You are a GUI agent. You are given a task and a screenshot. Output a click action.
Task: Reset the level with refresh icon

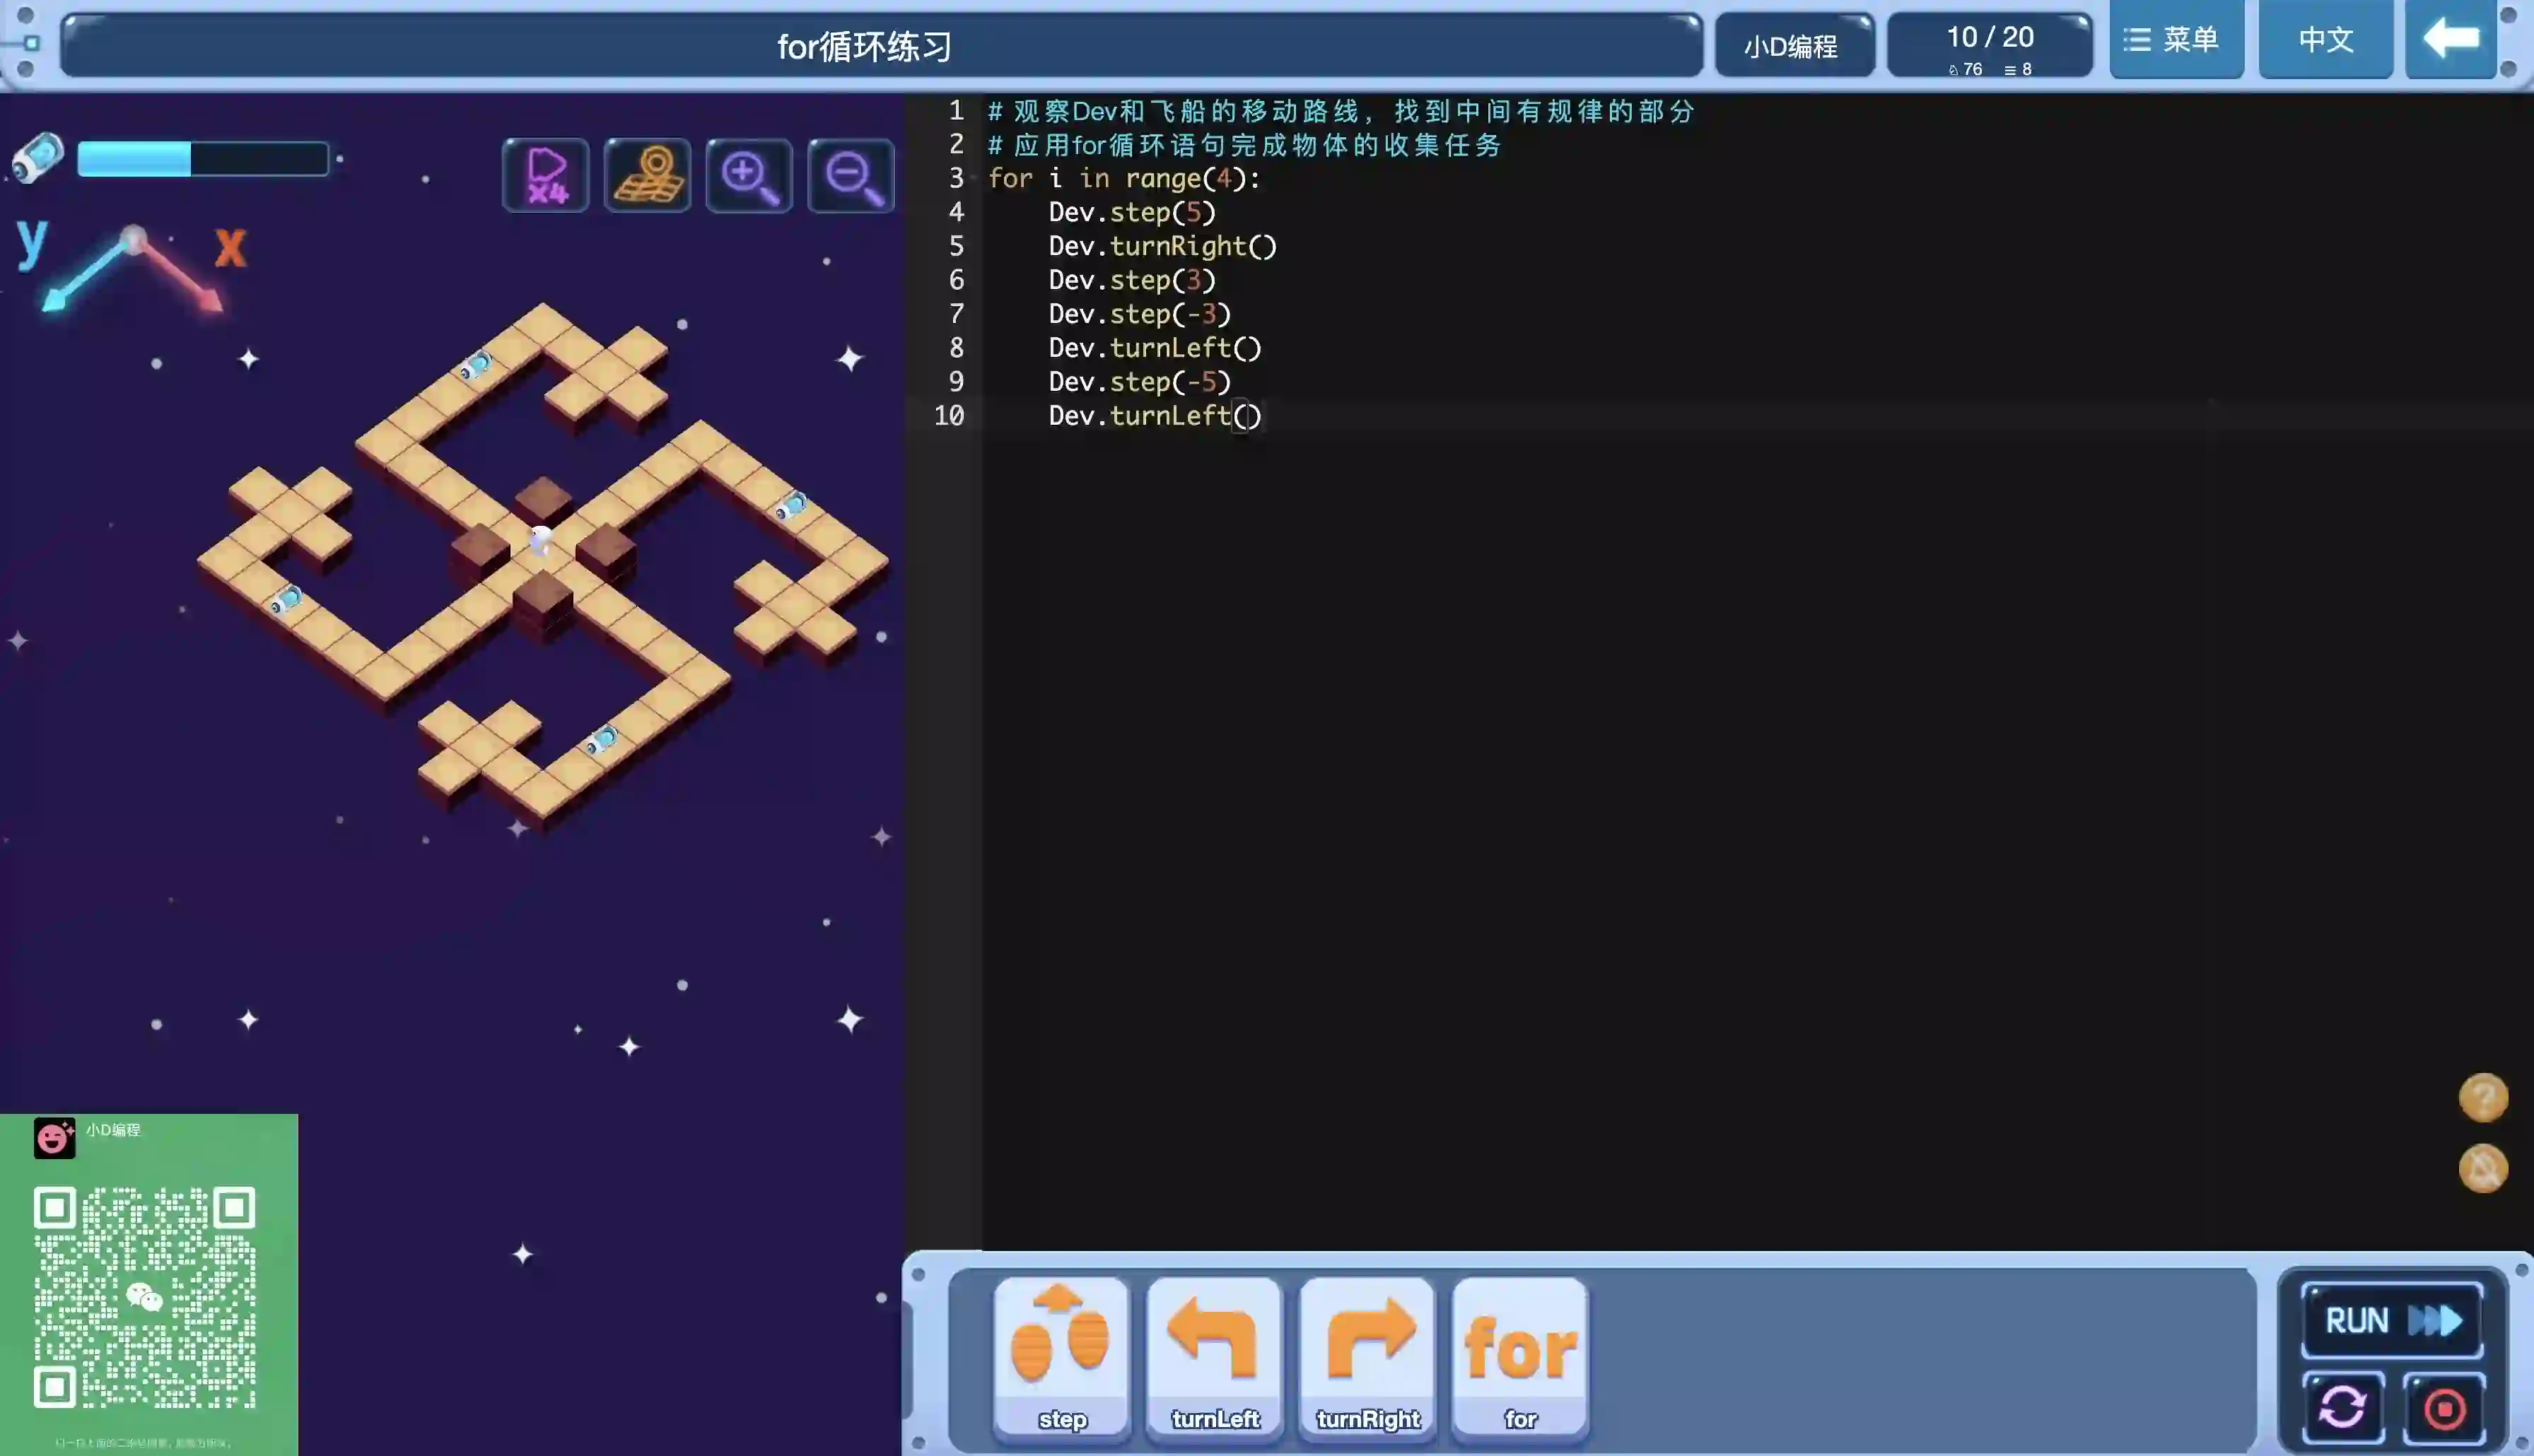point(2342,1408)
